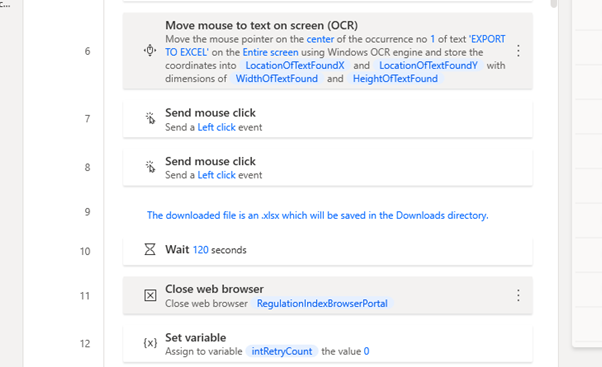Select the HeightOfTextFound variable
This screenshot has width=602, height=367.
(x=395, y=79)
